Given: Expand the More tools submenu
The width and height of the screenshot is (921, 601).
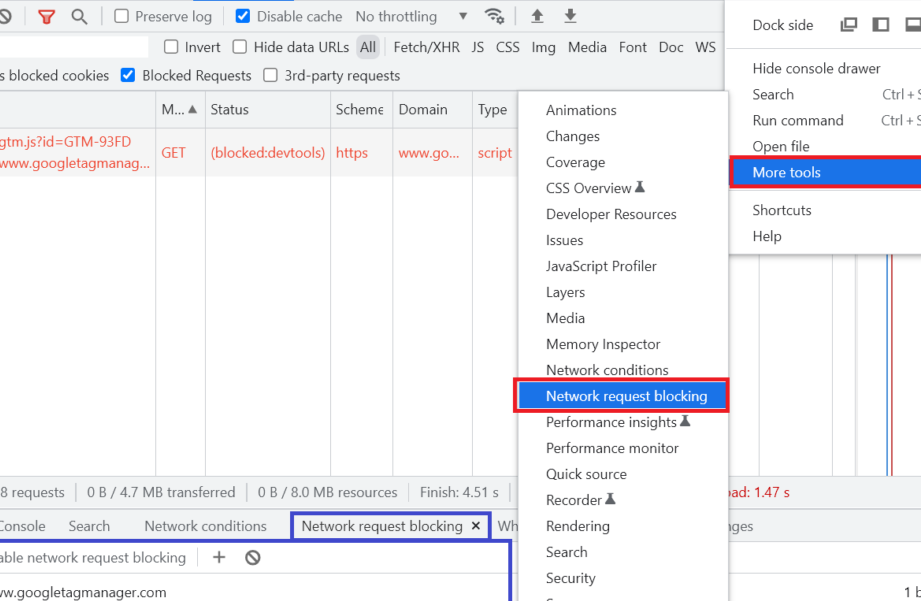Looking at the screenshot, I should 826,172.
